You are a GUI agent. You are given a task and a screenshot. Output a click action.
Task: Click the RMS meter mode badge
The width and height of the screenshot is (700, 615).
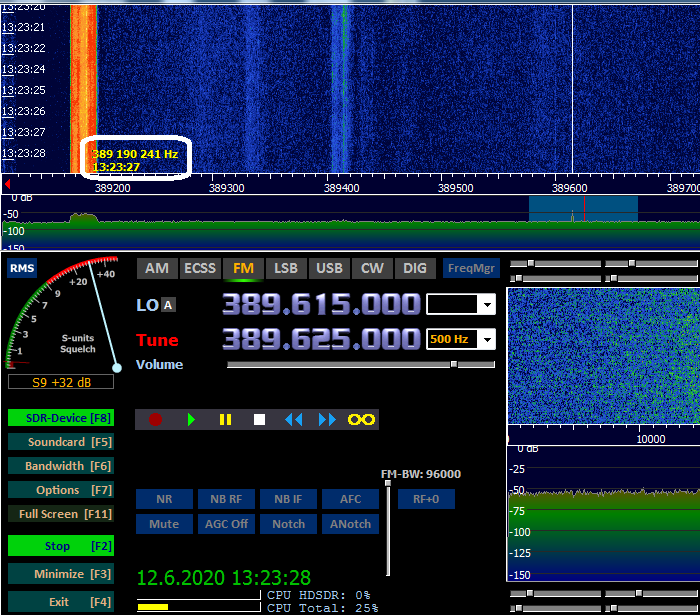point(22,268)
